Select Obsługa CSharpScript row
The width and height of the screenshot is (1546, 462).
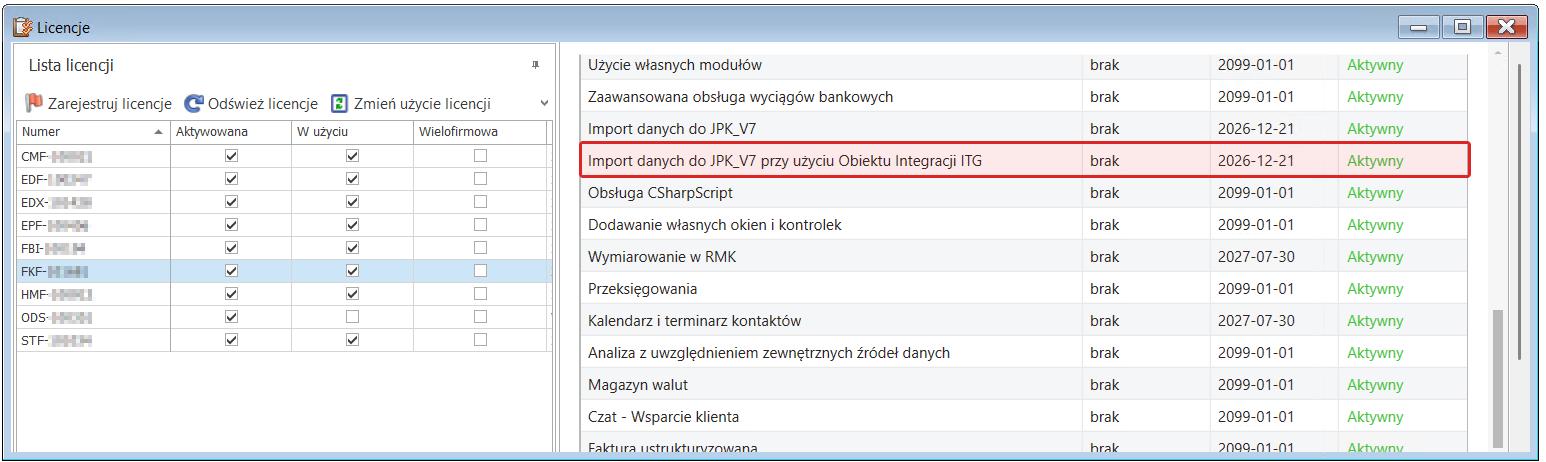click(1025, 193)
